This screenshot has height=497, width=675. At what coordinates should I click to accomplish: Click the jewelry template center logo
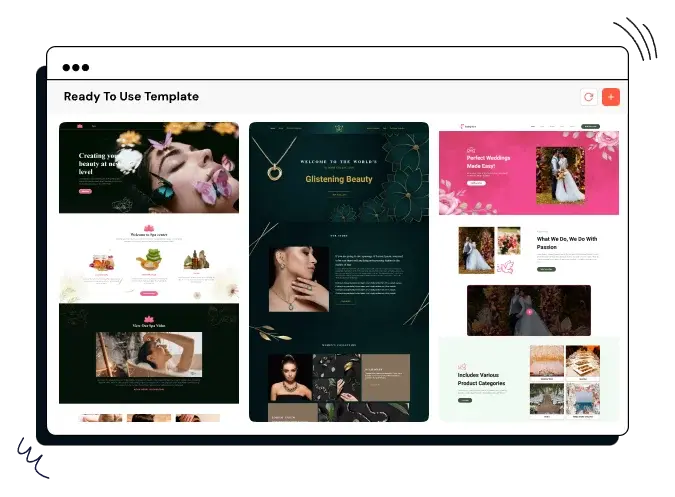coord(339,128)
